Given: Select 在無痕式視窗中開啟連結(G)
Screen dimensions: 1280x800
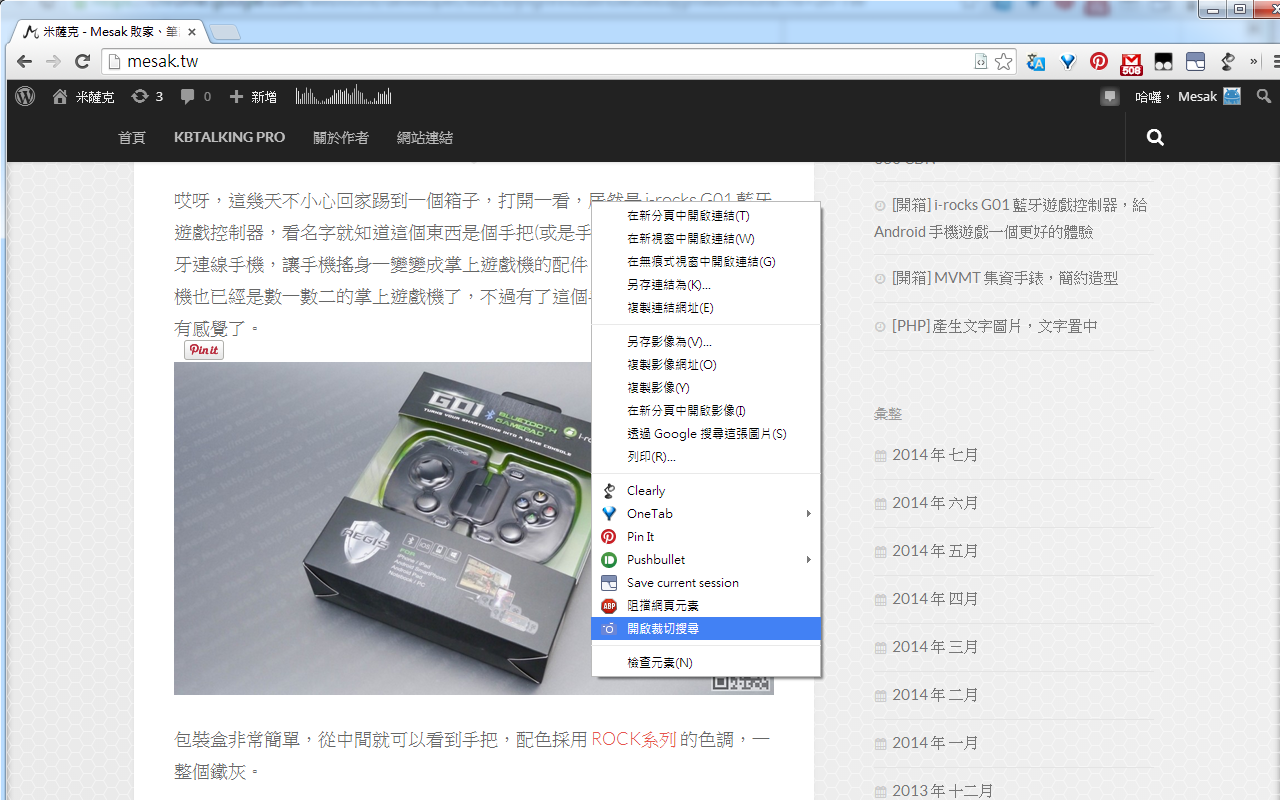Looking at the screenshot, I should pos(706,261).
